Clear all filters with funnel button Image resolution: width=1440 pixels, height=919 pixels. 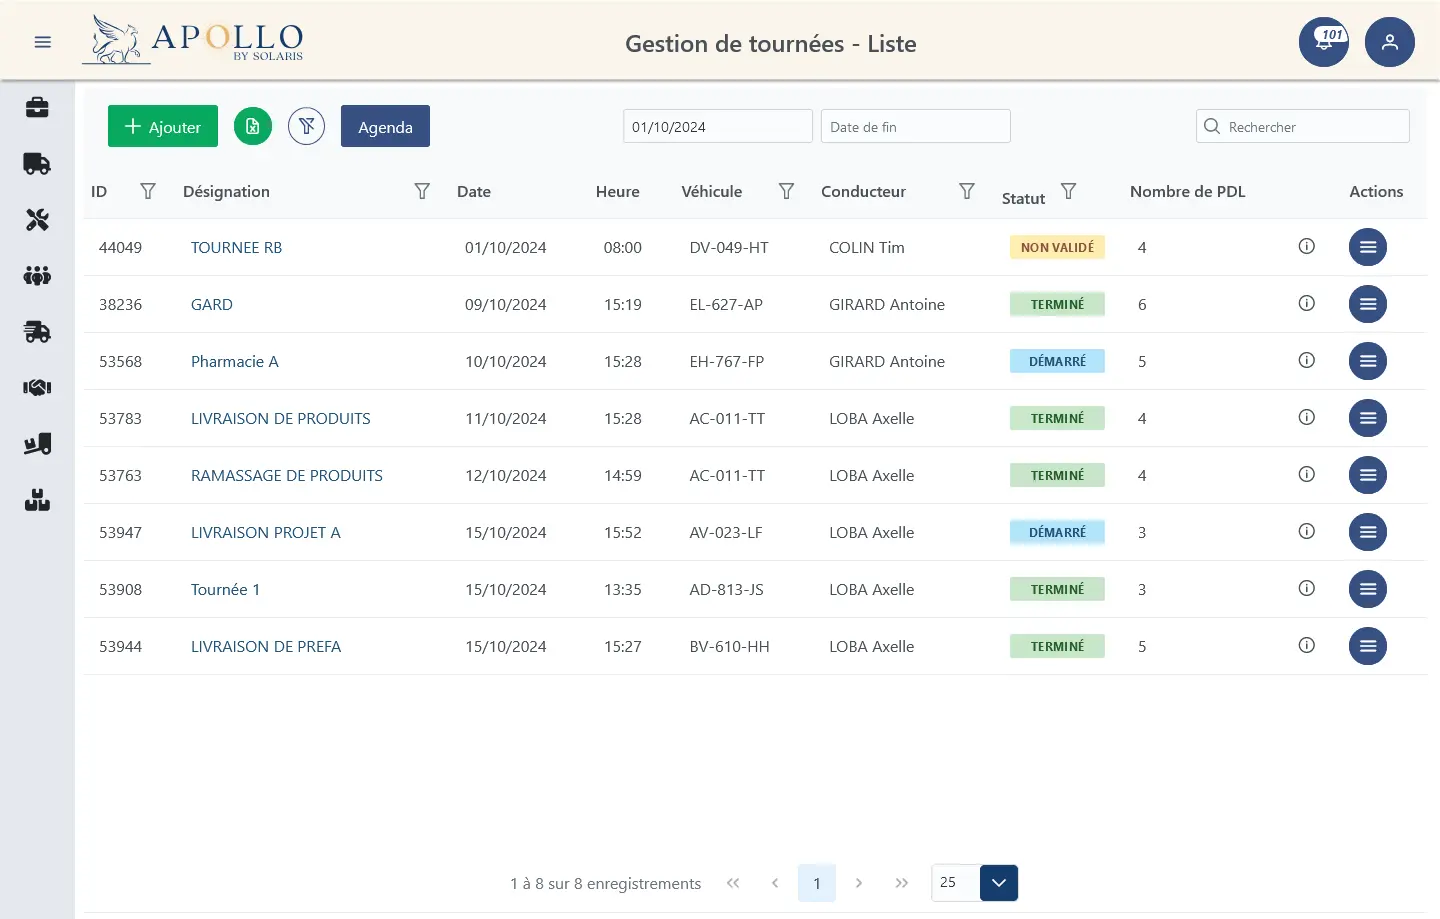click(307, 126)
